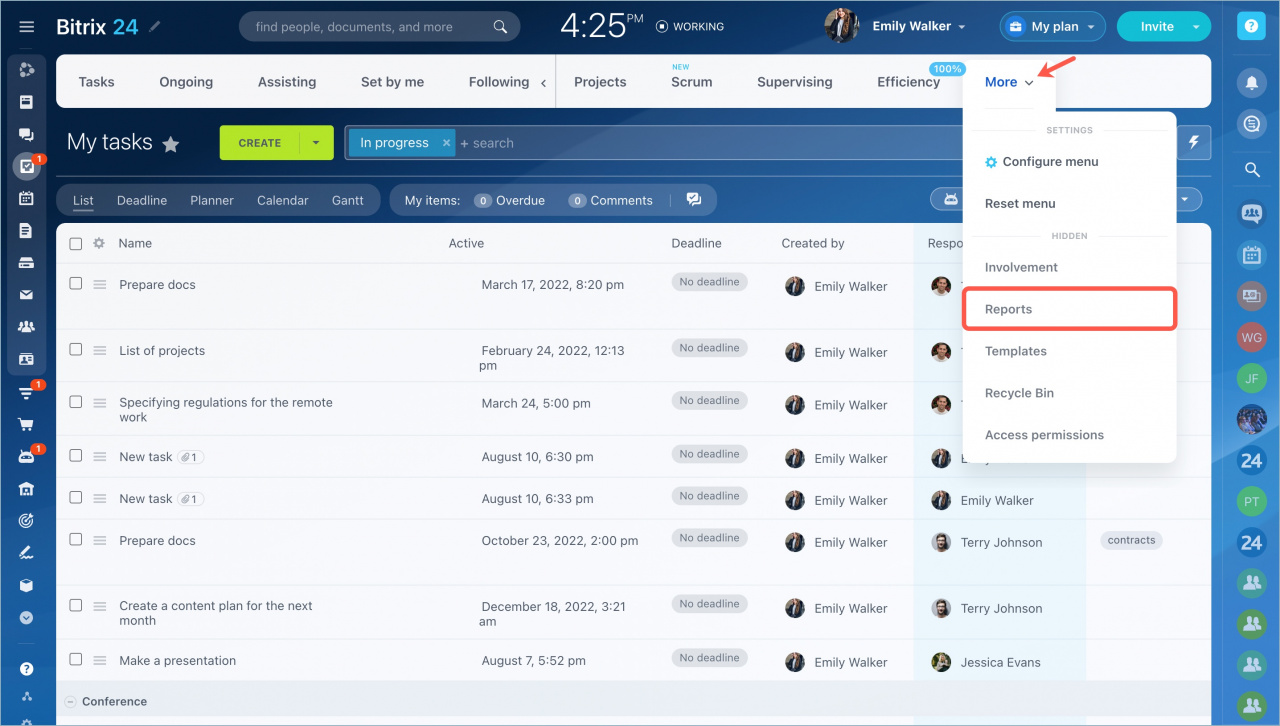Select checkbox for New task at 6:30 pm
This screenshot has width=1280, height=726.
coord(76,455)
